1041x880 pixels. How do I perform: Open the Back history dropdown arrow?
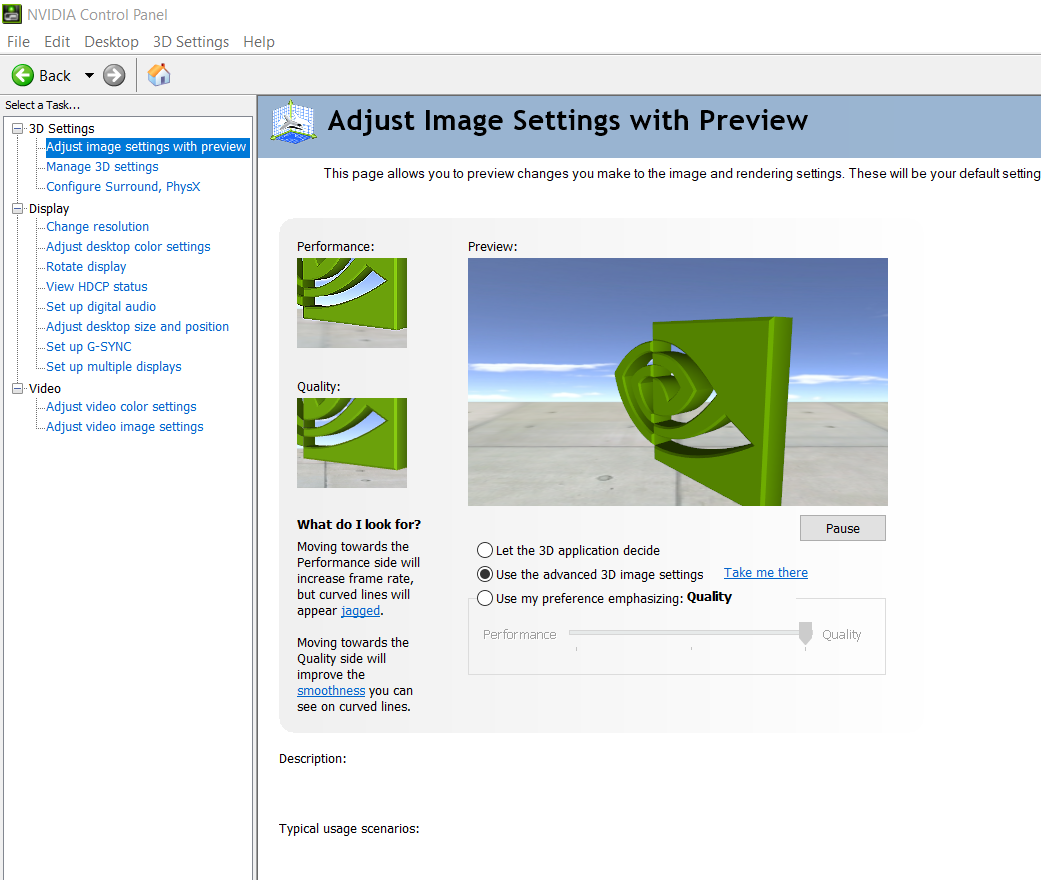point(89,76)
